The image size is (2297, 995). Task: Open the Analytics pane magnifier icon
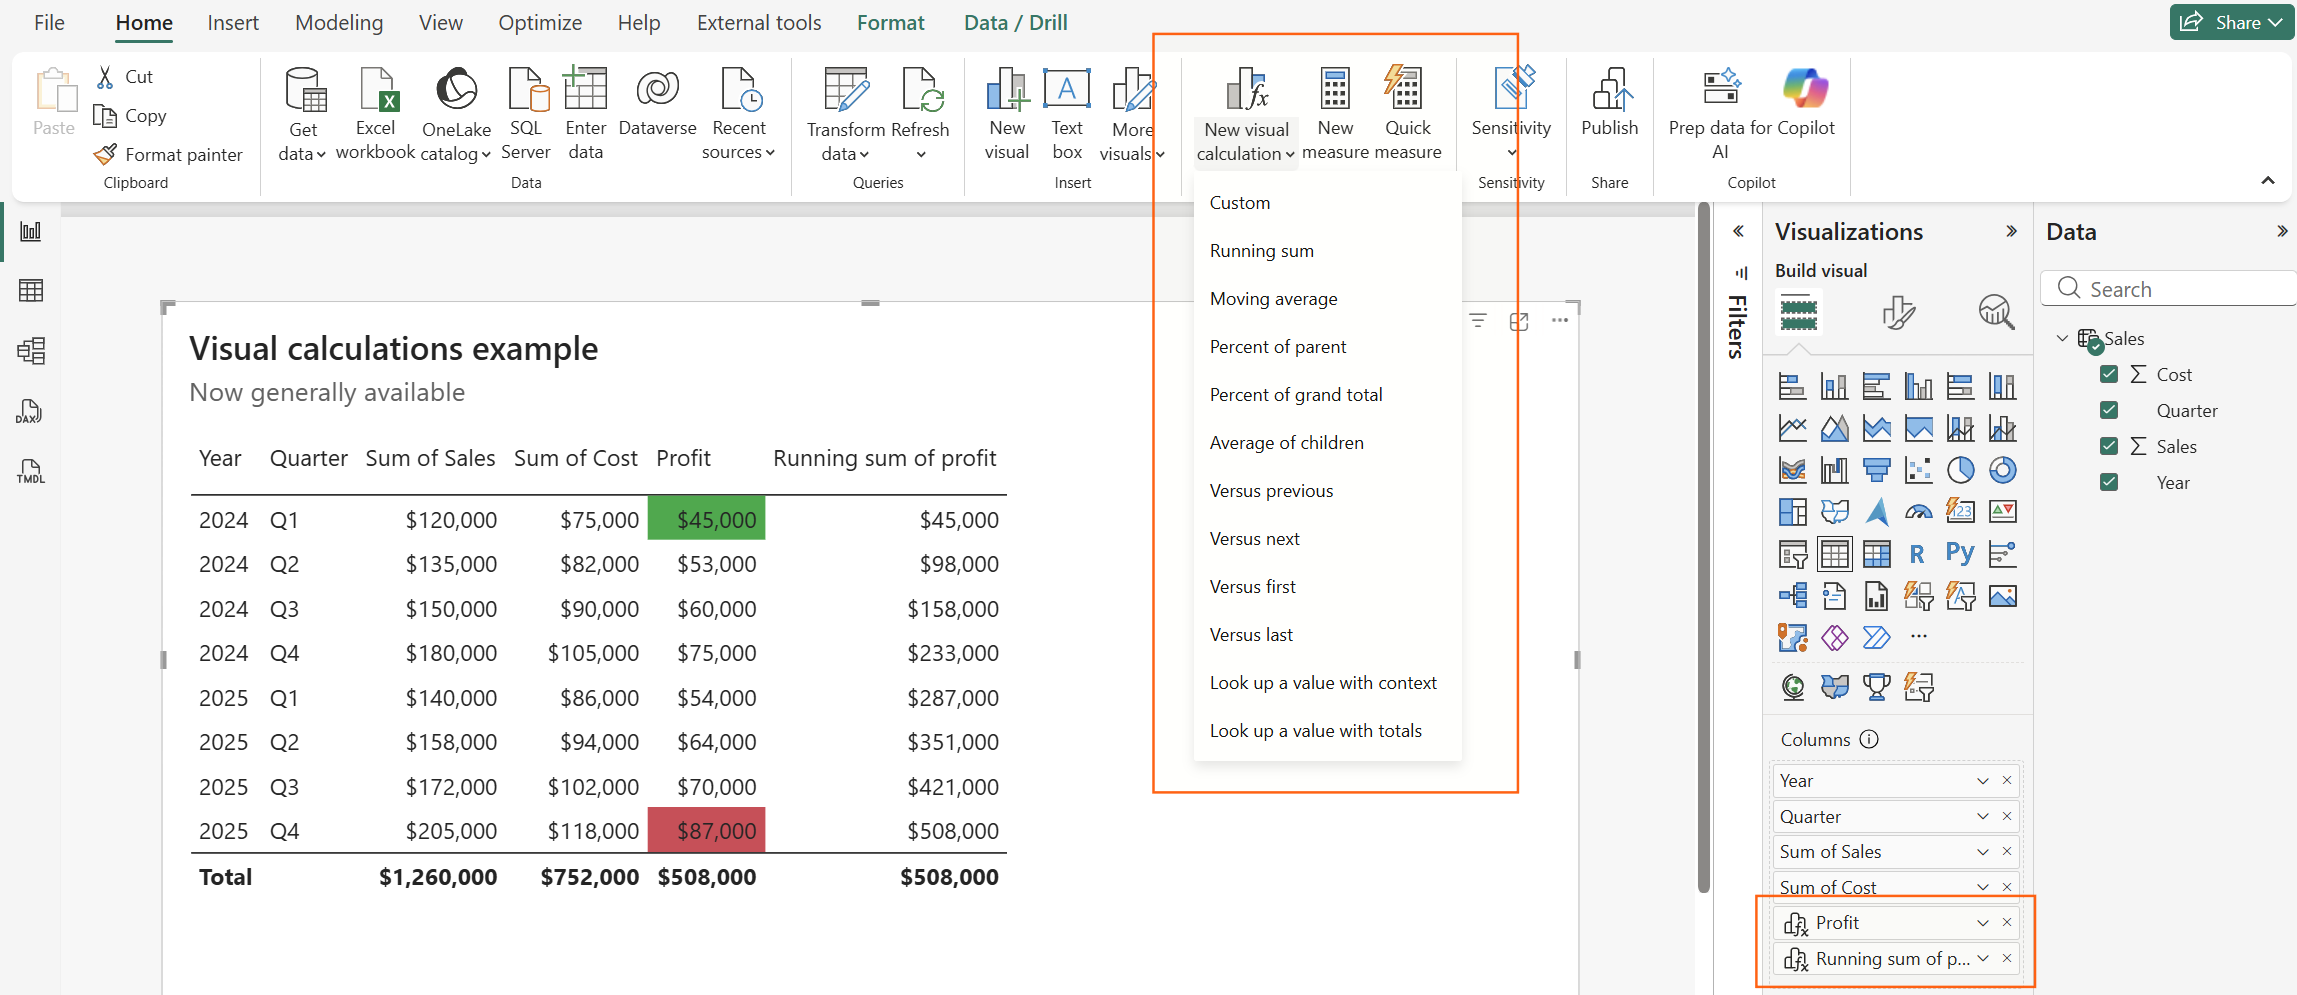(x=1996, y=312)
